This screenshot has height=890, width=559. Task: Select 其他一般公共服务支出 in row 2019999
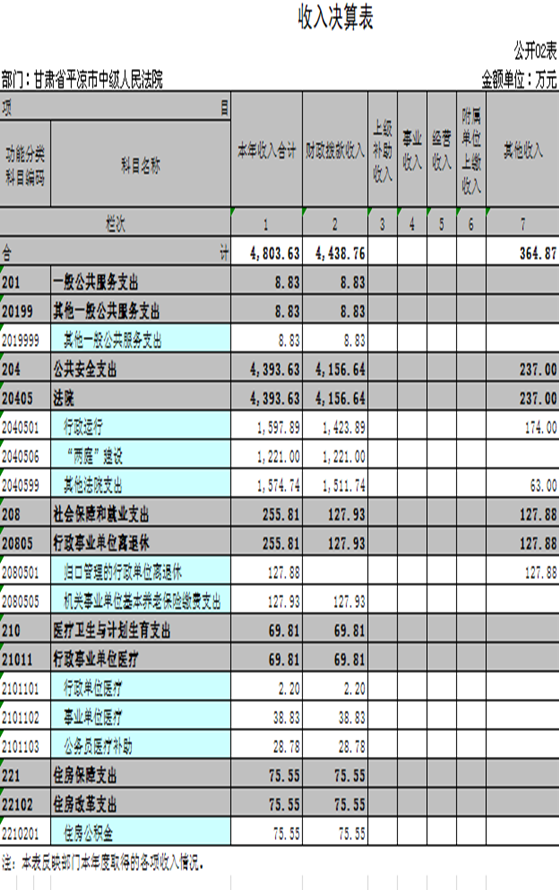point(112,341)
